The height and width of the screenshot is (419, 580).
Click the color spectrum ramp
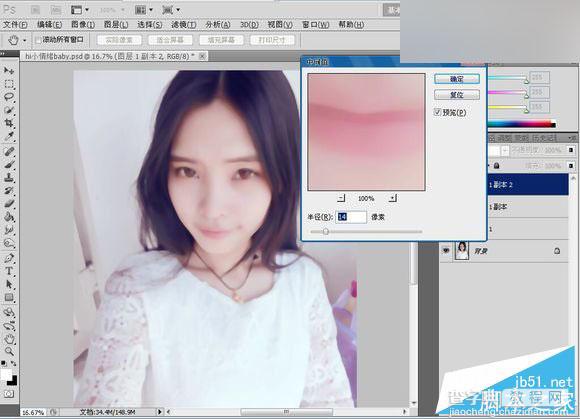click(x=522, y=124)
